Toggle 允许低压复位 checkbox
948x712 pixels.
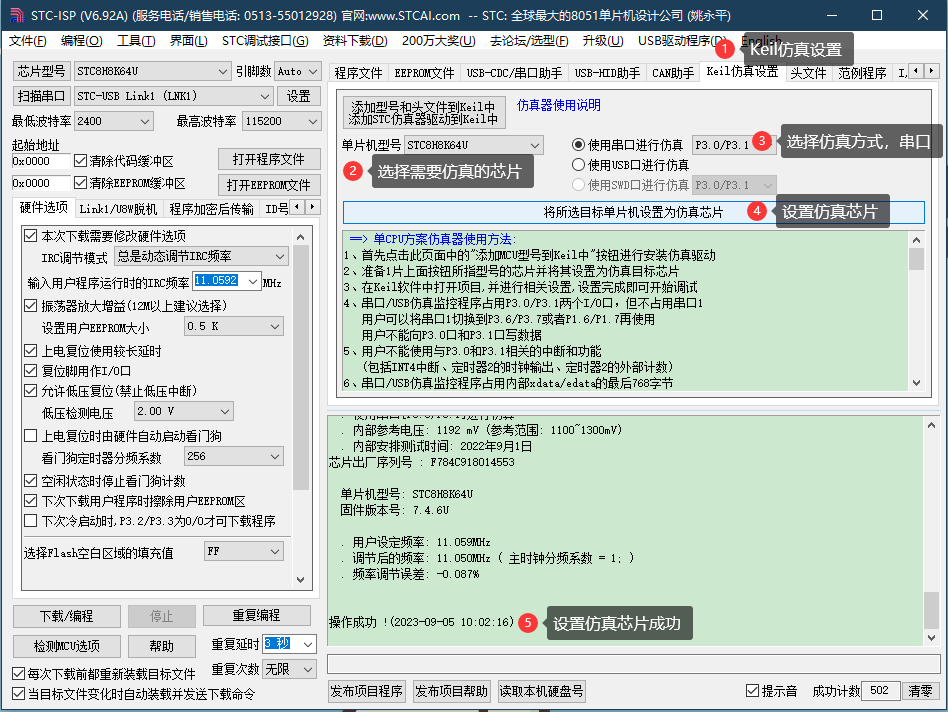pyautogui.click(x=30, y=391)
